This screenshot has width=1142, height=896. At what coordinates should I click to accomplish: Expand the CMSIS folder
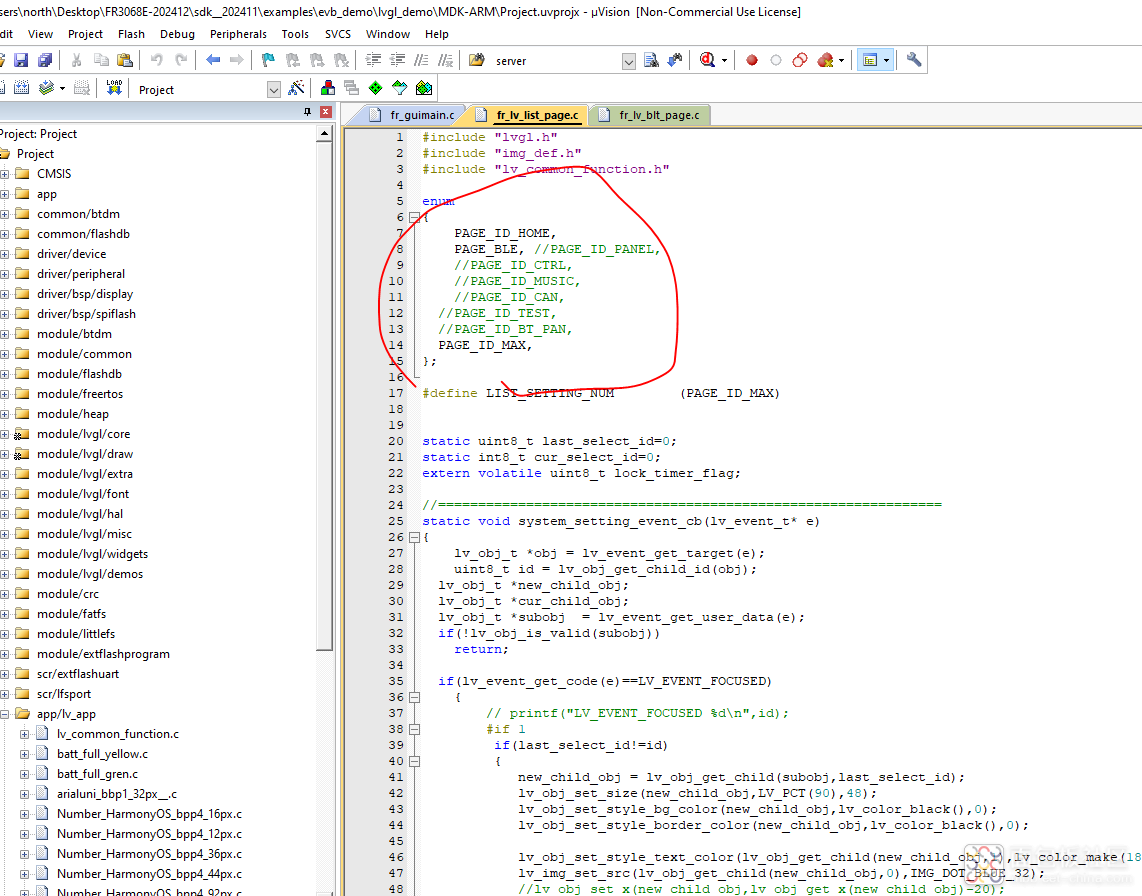(x=4, y=174)
